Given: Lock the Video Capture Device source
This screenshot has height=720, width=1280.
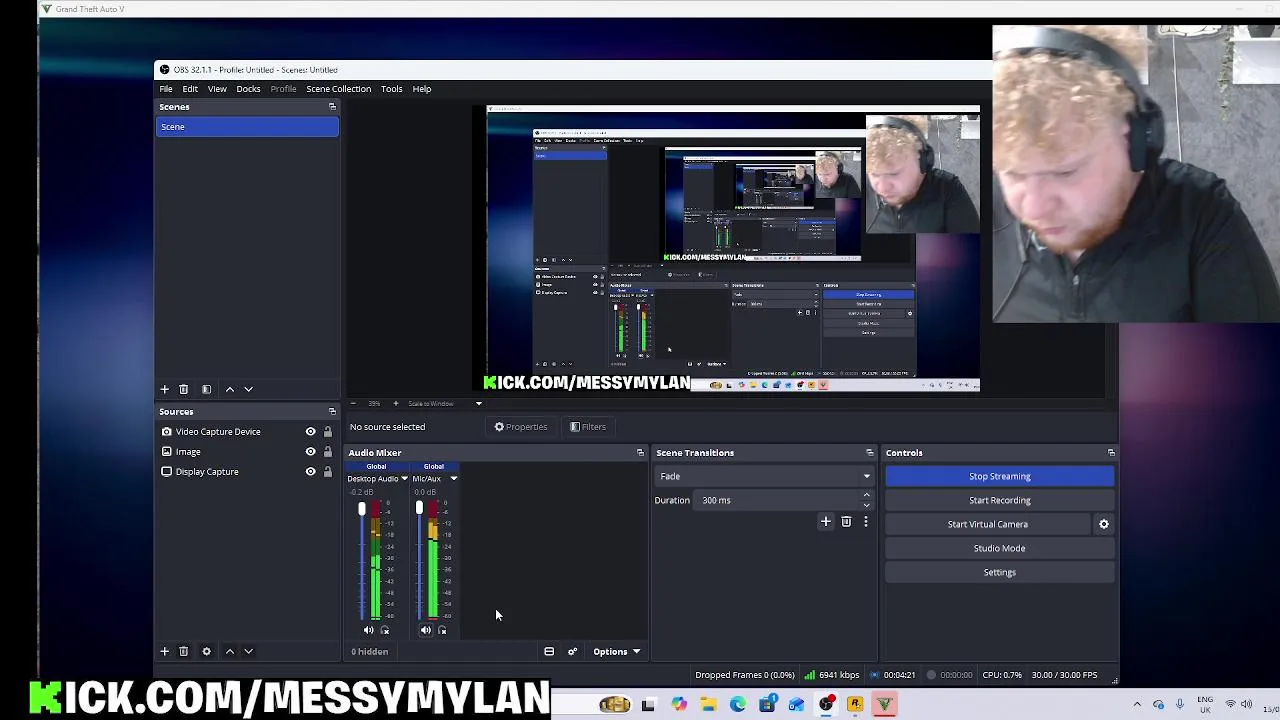Looking at the screenshot, I should (x=327, y=432).
